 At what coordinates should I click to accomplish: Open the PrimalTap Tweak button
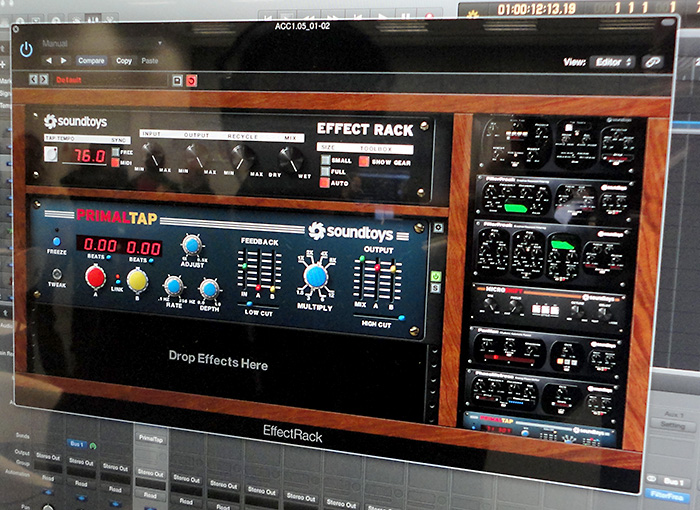[57, 273]
